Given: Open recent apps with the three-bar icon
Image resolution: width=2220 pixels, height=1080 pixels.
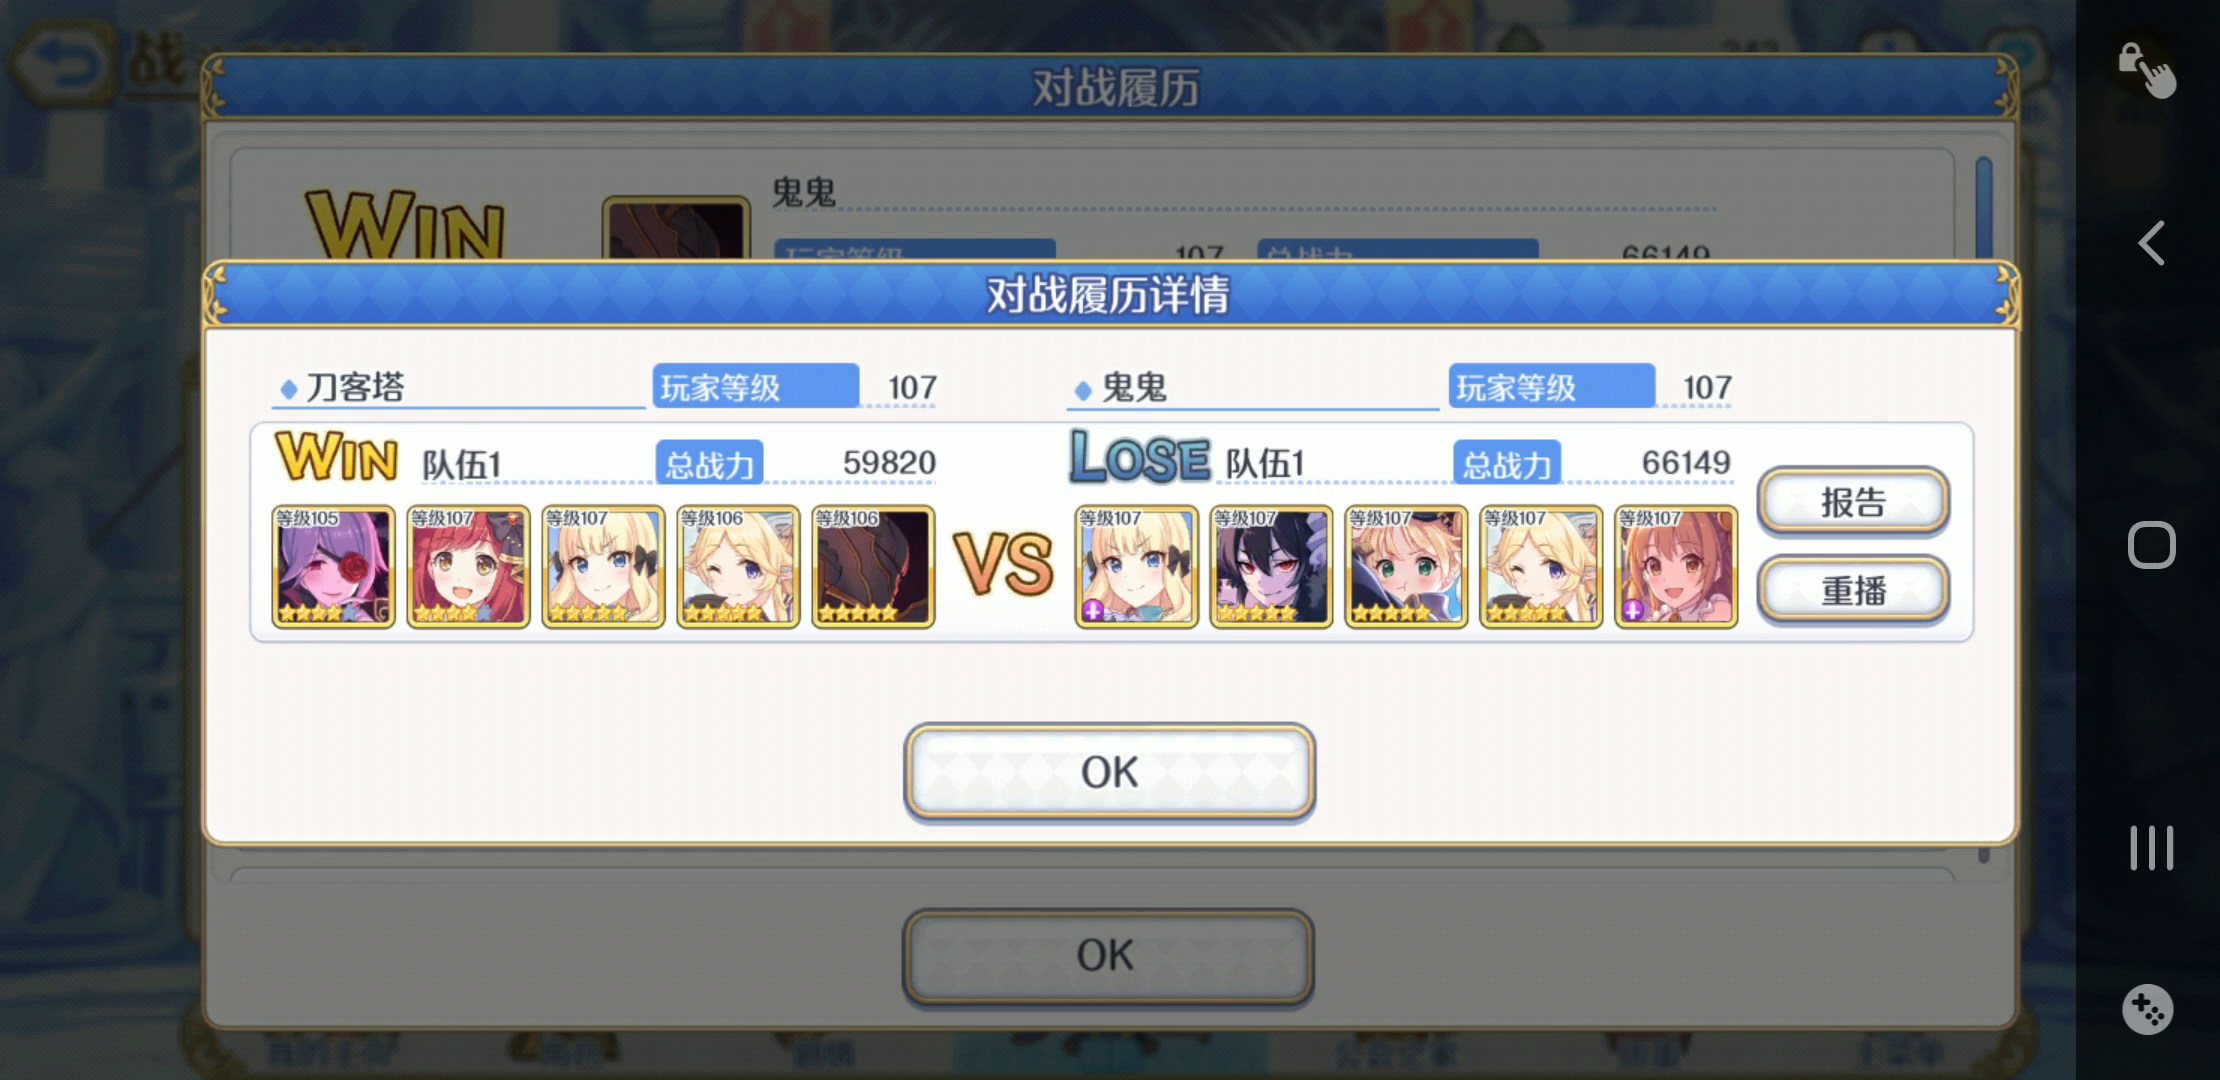Looking at the screenshot, I should click(2152, 848).
